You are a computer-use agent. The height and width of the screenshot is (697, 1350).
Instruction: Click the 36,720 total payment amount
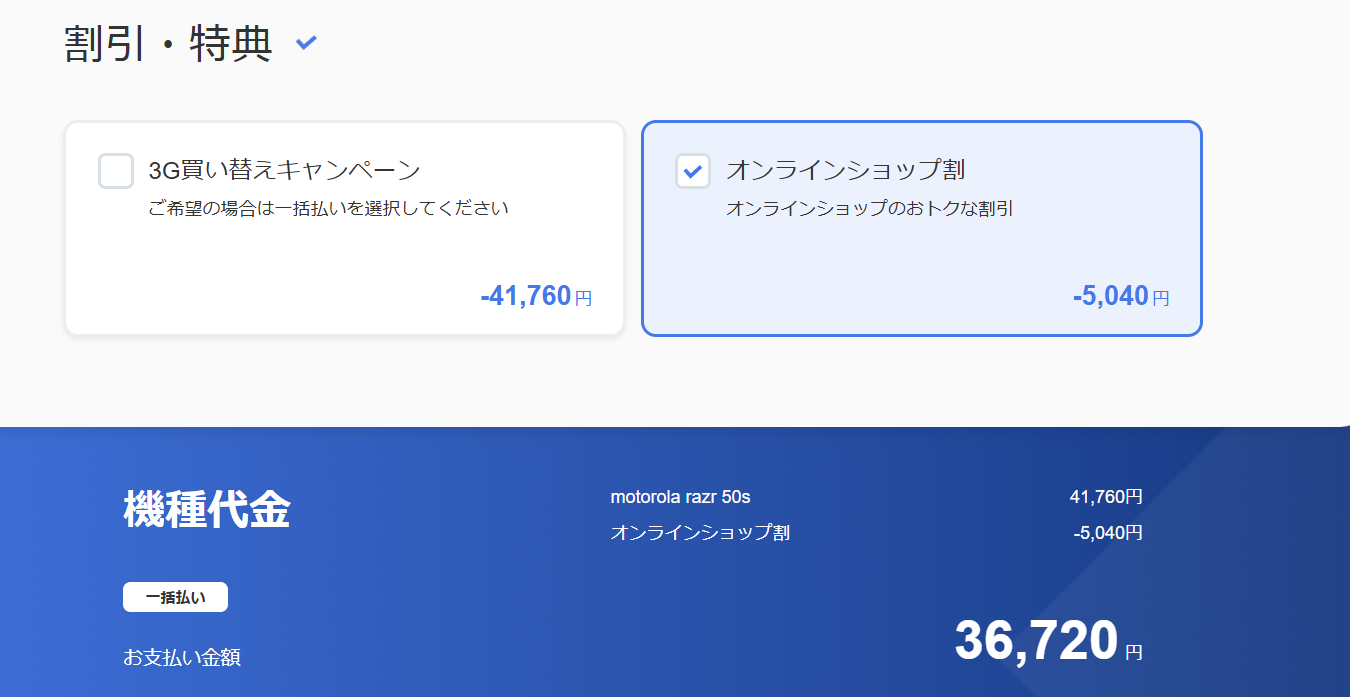(1035, 641)
